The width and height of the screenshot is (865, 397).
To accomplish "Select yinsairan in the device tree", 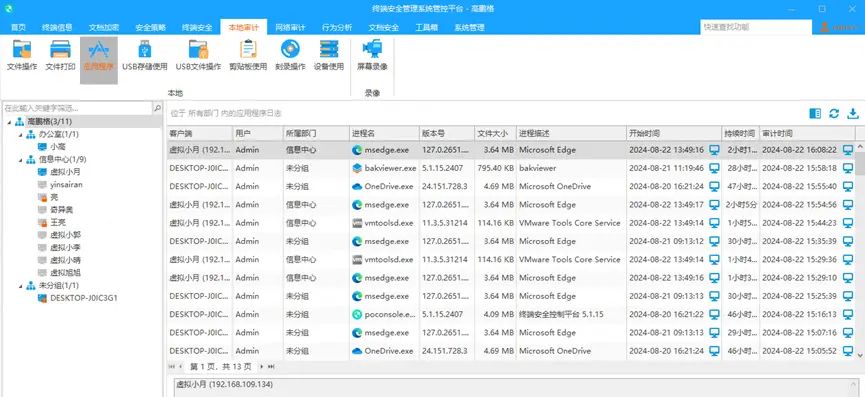I will coord(66,185).
